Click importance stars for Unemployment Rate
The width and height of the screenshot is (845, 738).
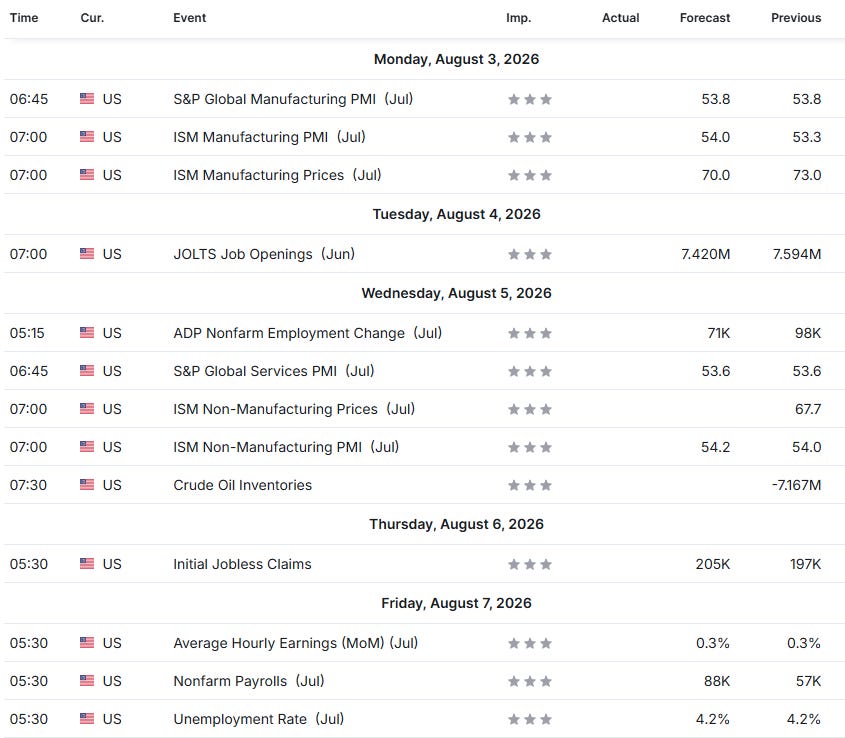[x=530, y=719]
